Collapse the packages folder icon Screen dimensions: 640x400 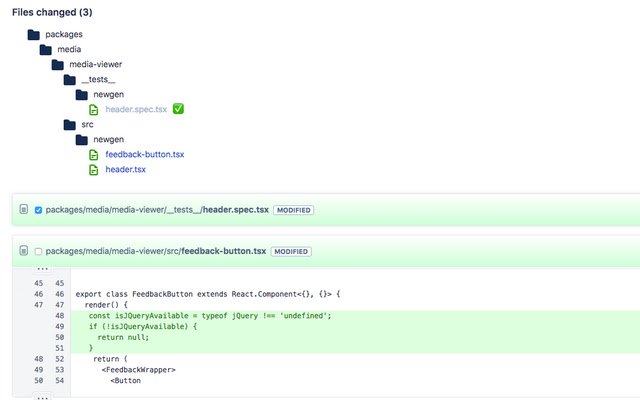(33, 35)
